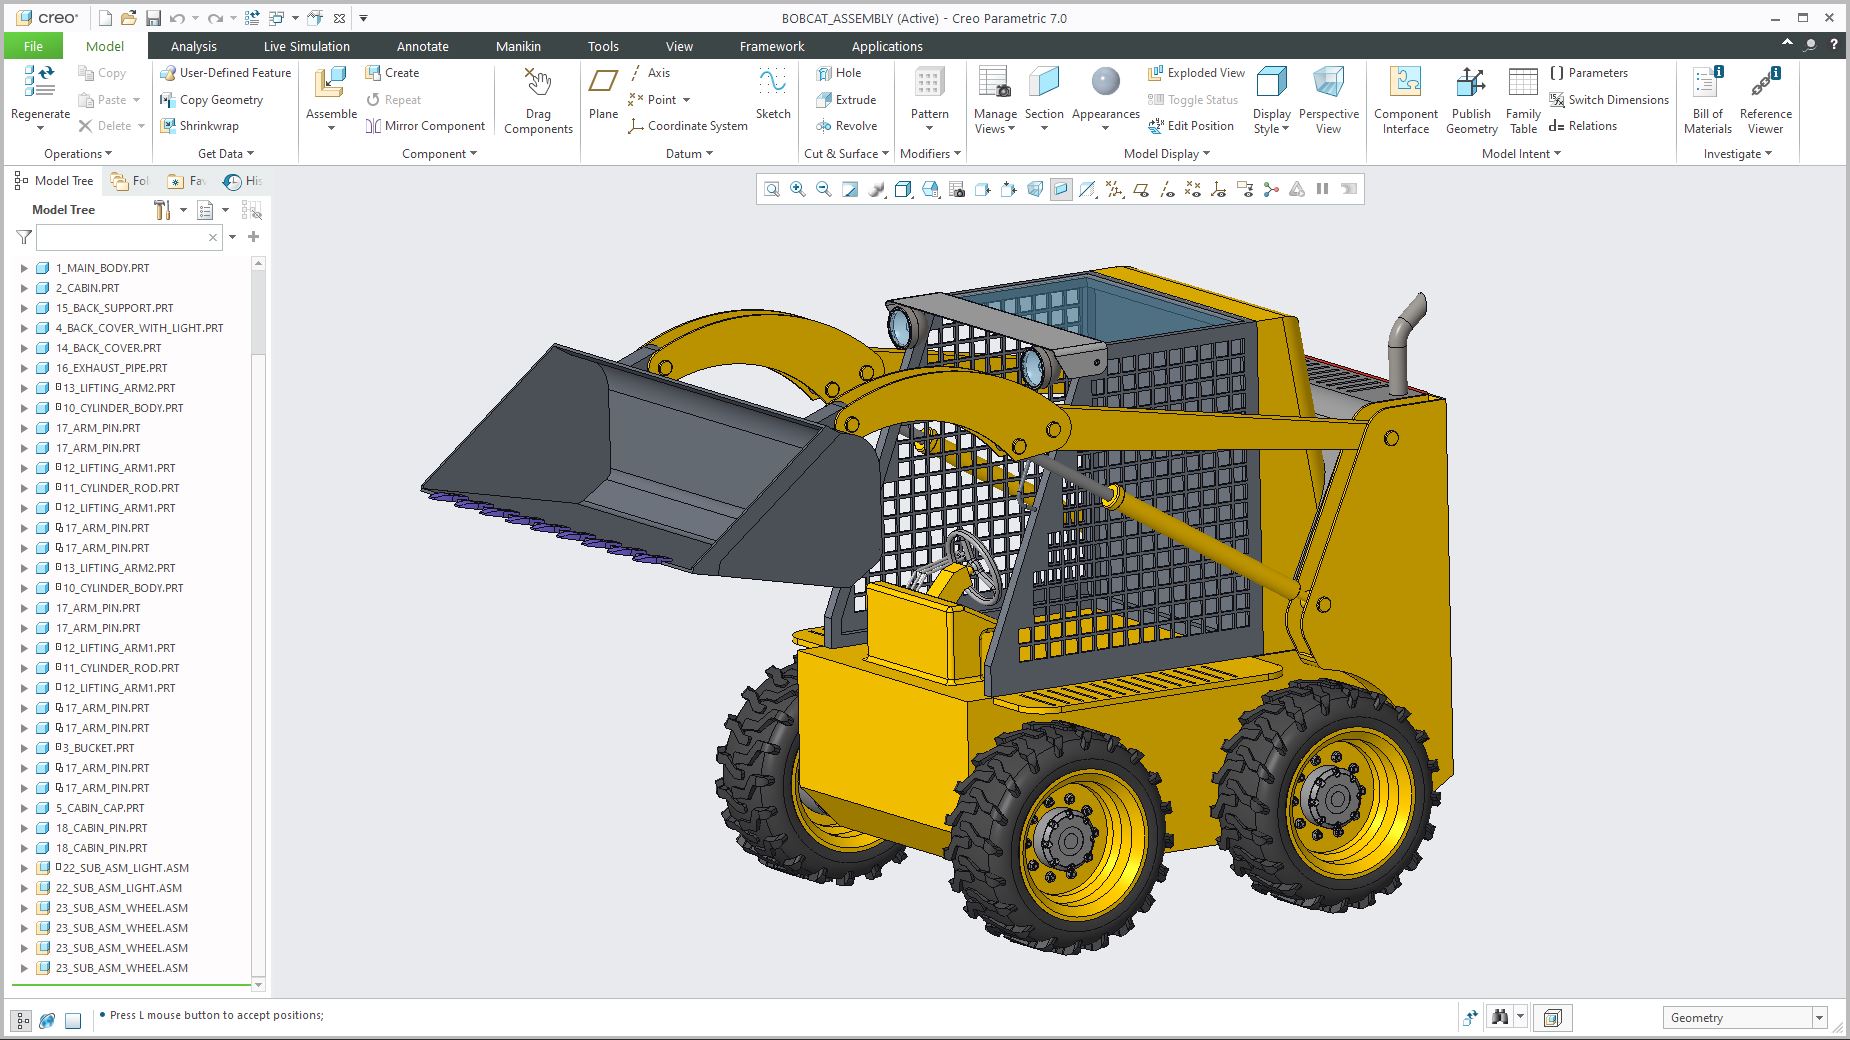1850x1040 pixels.
Task: Click the Edit Position button
Action: click(1191, 126)
